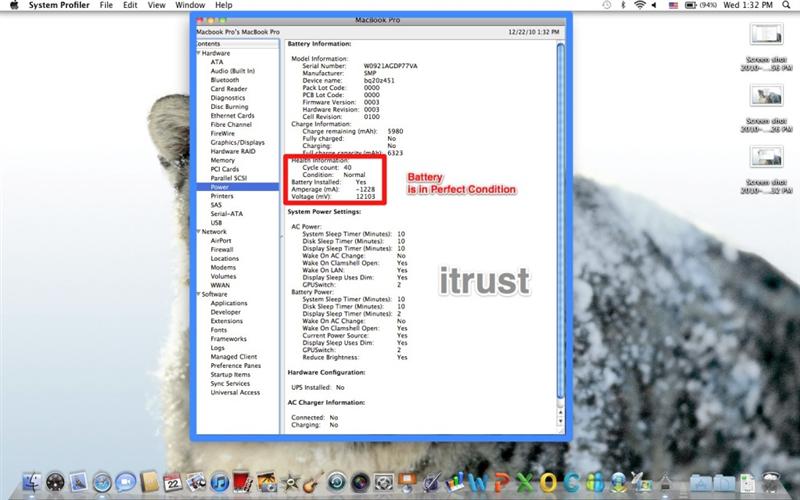Select AirPort under Network

221,241
